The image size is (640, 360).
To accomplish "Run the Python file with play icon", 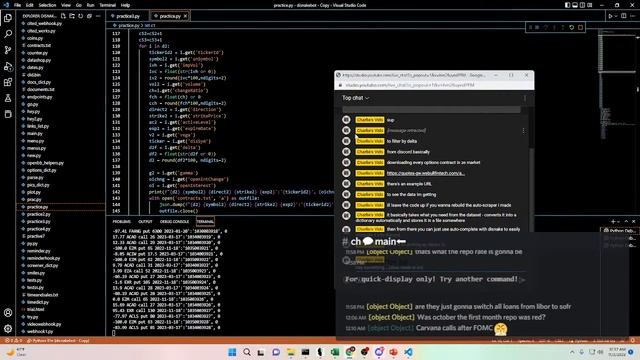I will [x=610, y=16].
